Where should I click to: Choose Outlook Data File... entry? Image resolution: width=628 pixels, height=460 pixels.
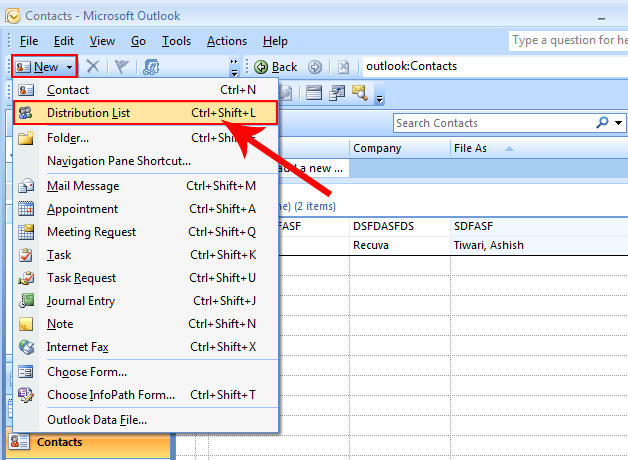pyautogui.click(x=146, y=420)
